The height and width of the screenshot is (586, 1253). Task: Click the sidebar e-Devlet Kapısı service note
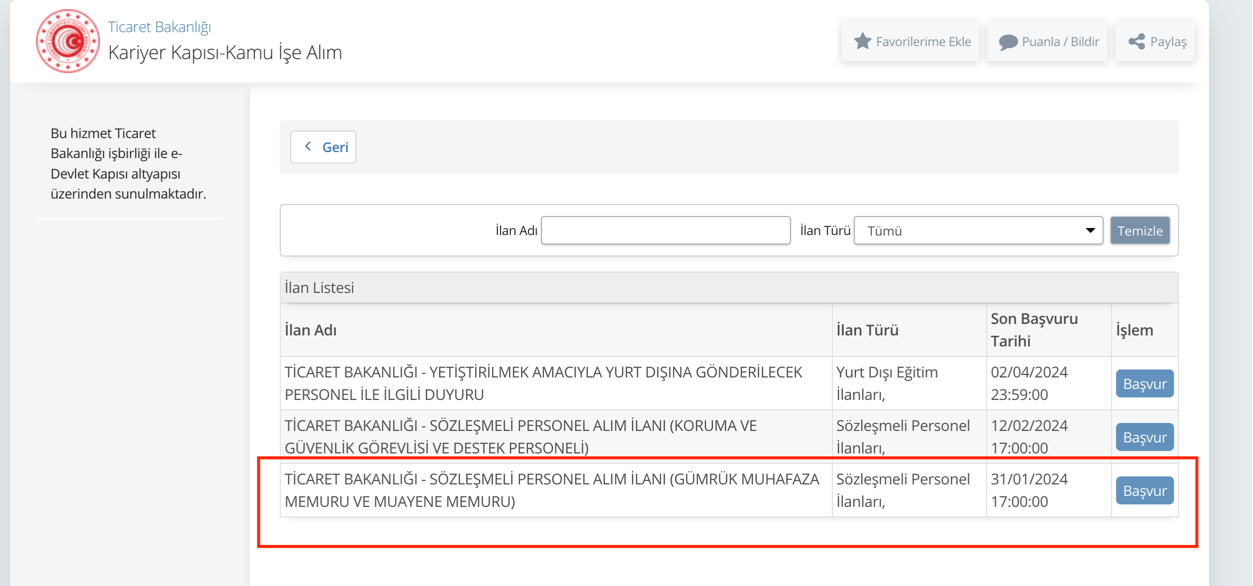pyautogui.click(x=128, y=163)
